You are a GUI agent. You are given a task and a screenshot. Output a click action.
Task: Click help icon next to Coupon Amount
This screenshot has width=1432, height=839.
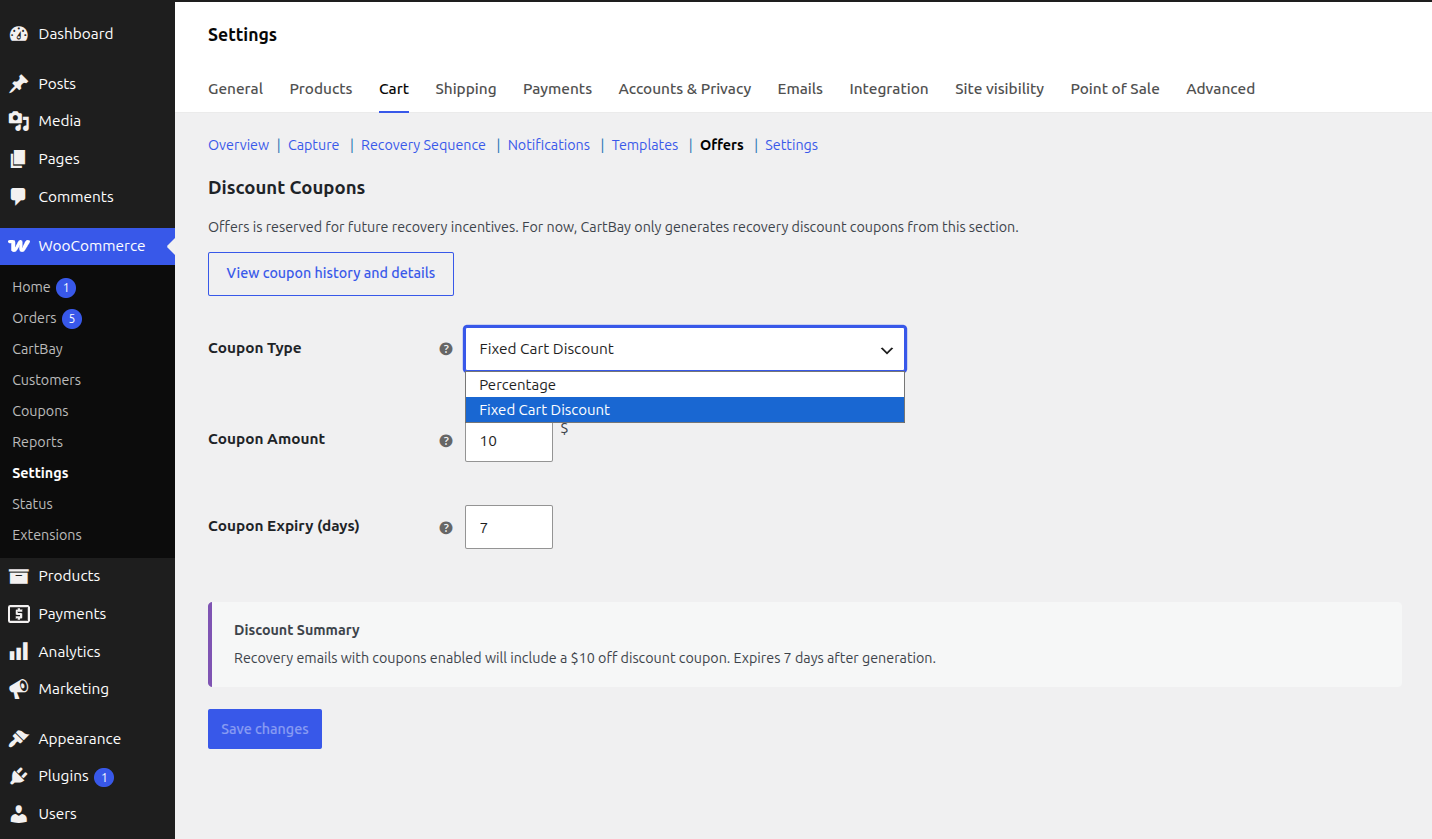[x=446, y=440]
